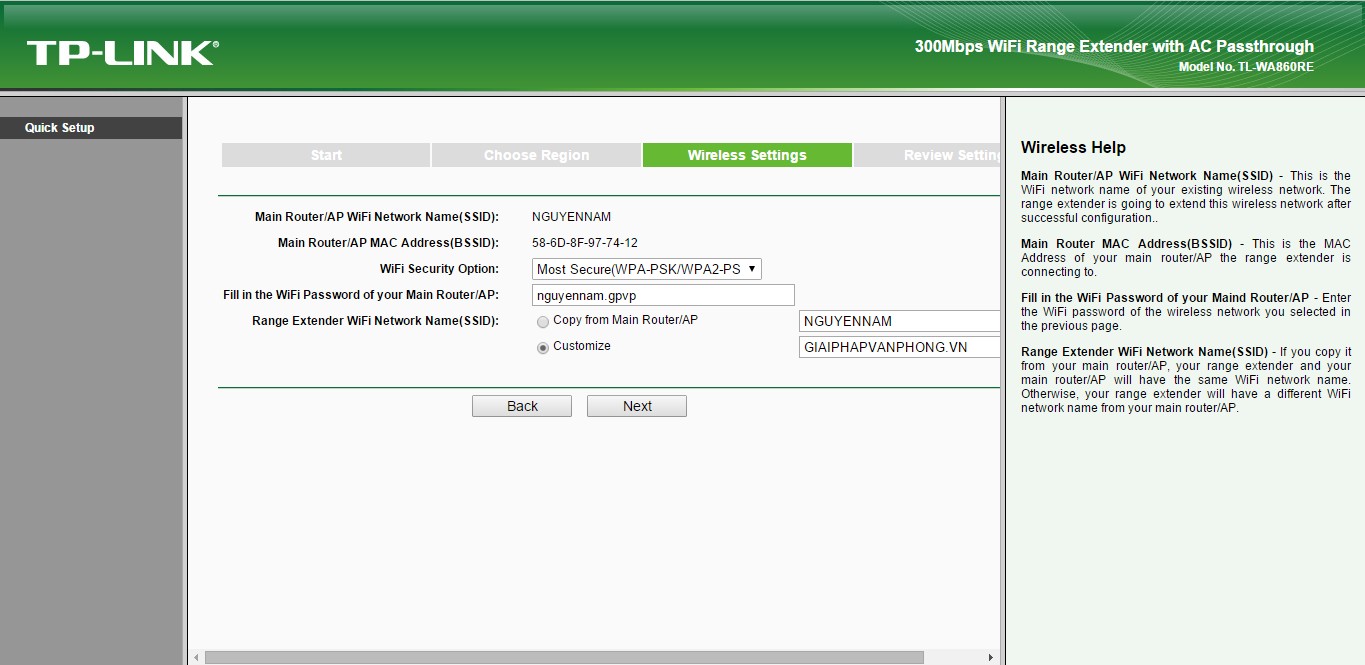Viewport: 1365px width, 665px height.
Task: Select Copy from Main Router/AP radio button
Action: (x=543, y=322)
